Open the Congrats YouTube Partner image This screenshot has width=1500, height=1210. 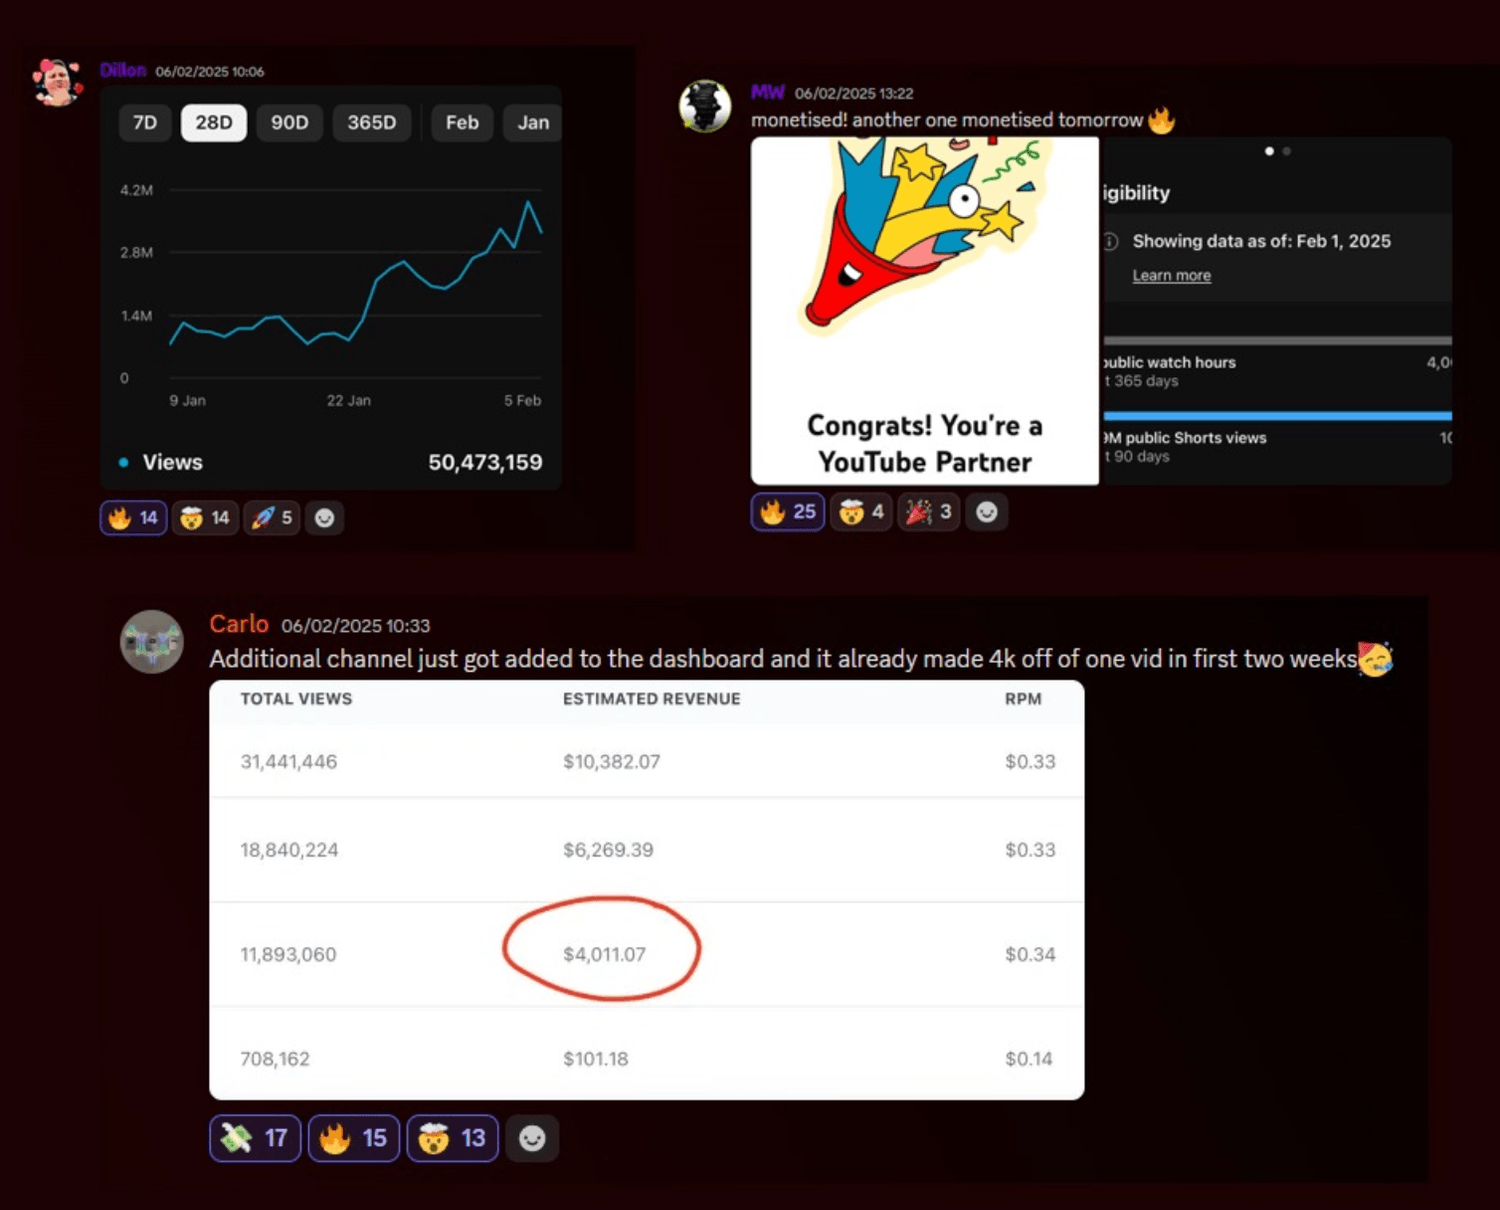click(x=925, y=311)
